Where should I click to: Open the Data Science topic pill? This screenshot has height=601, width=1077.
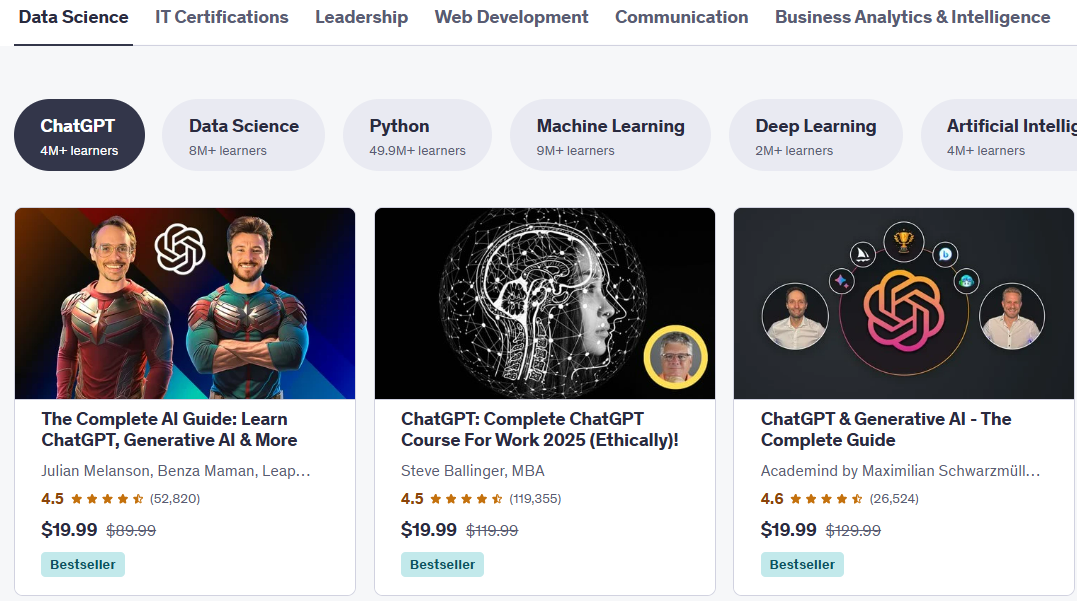pyautogui.click(x=243, y=134)
